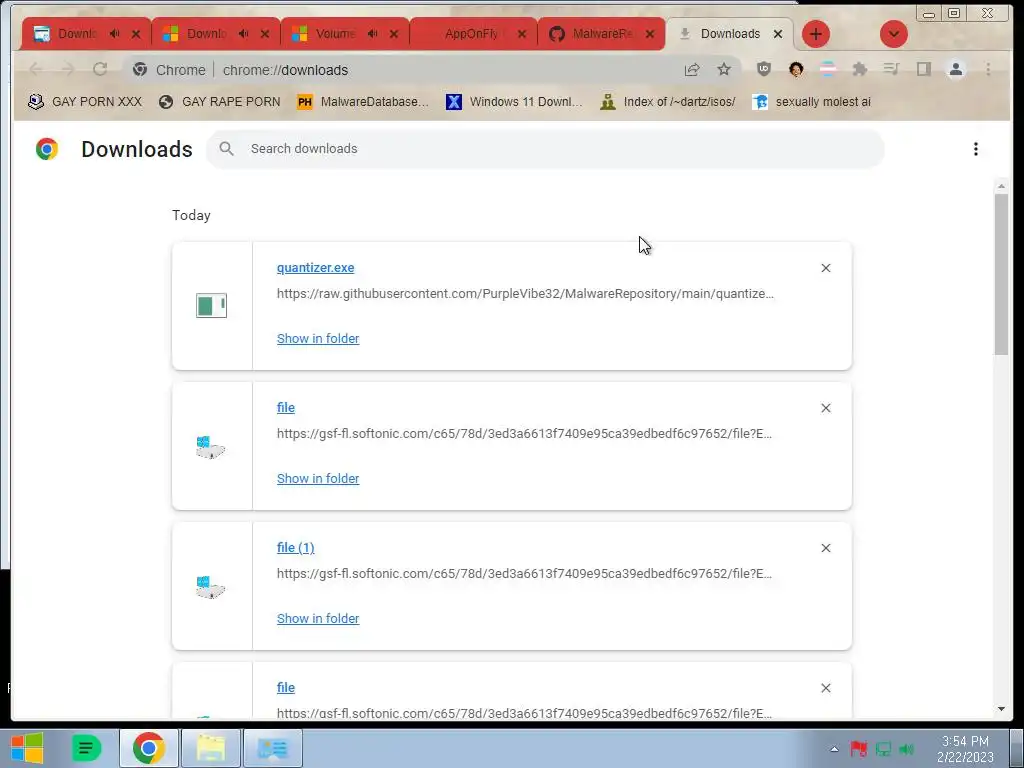1024x768 pixels.
Task: Open the green chat app in the taskbar
Action: (86, 748)
